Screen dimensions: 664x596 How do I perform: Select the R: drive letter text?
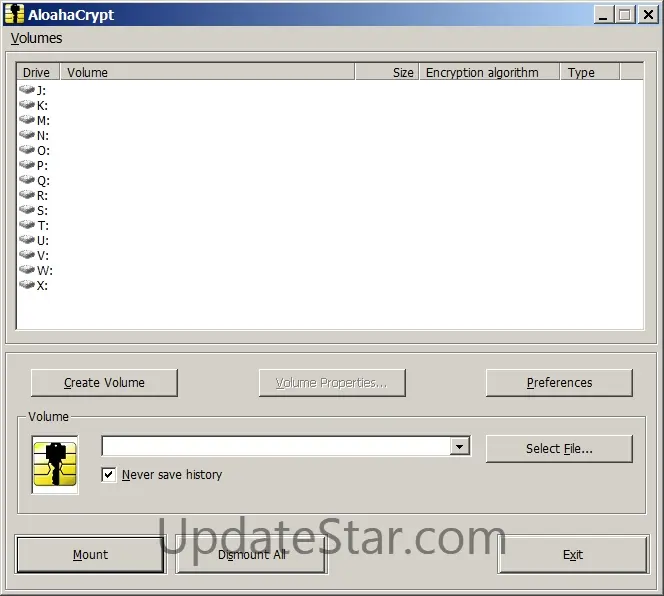[42, 196]
